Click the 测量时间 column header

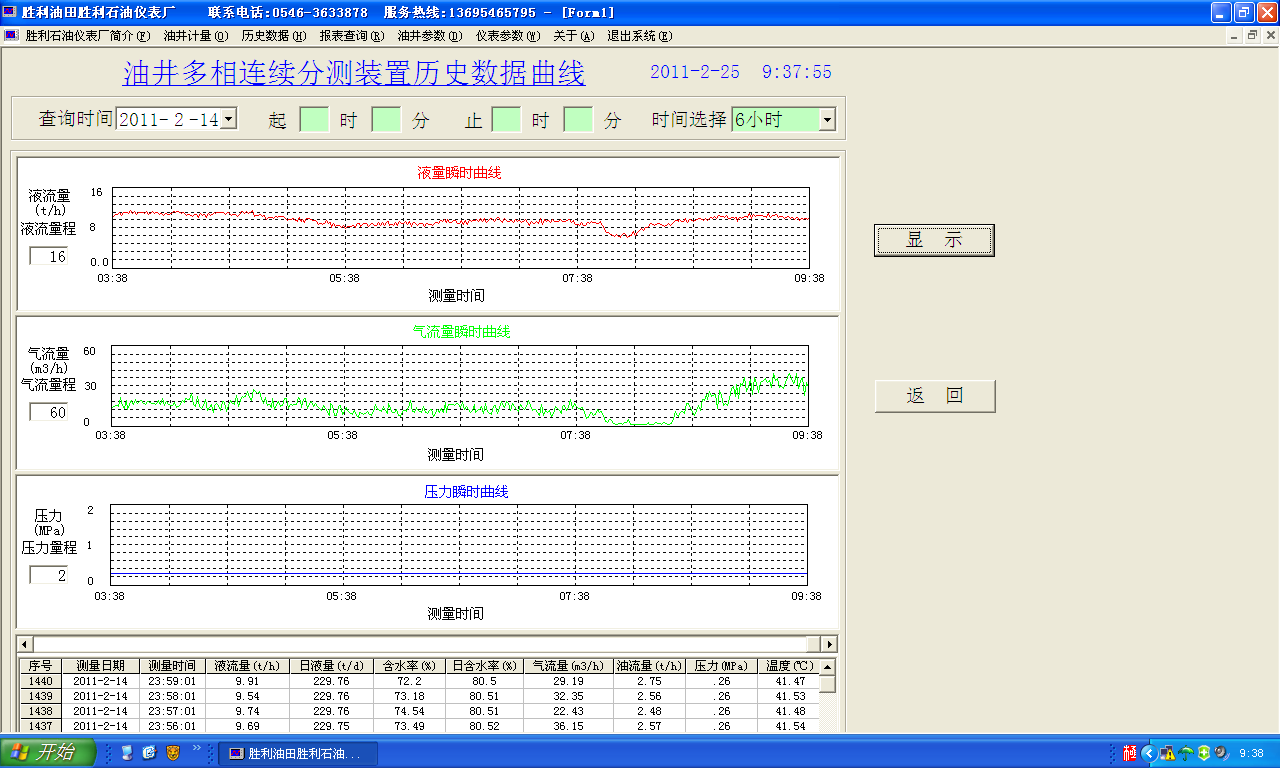point(171,666)
